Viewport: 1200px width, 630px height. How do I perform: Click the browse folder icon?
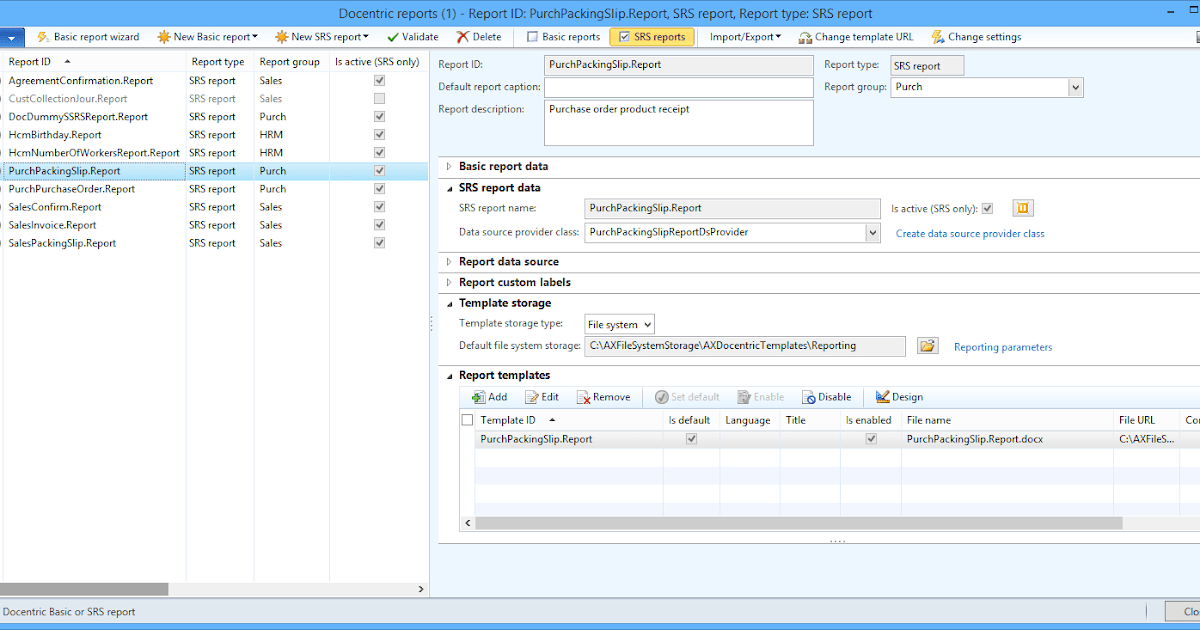coord(927,346)
